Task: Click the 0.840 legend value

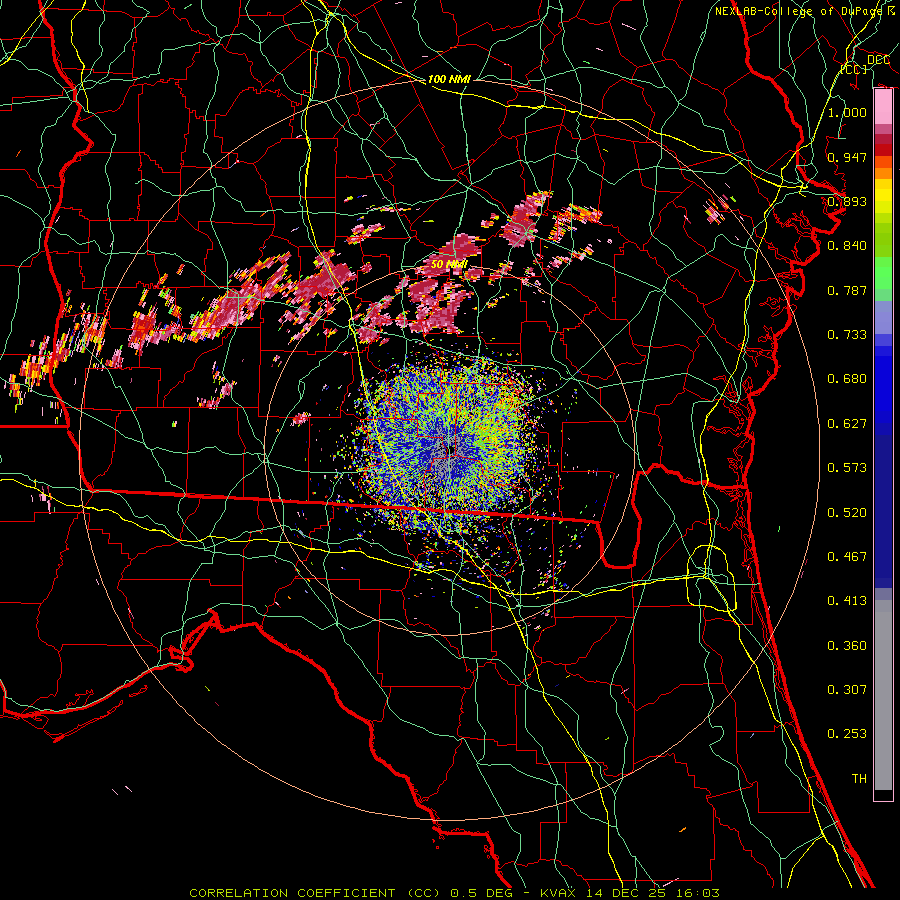Action: (847, 246)
